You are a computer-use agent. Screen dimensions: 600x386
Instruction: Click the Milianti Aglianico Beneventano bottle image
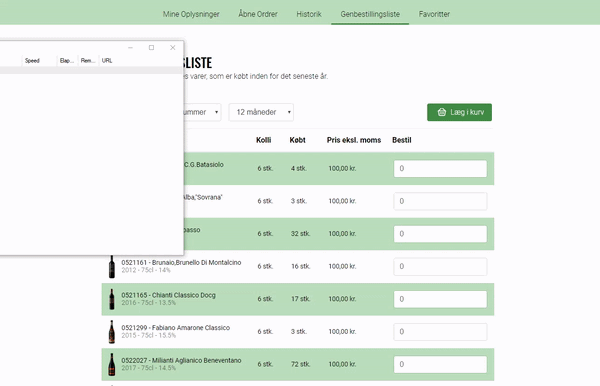[x=112, y=365]
